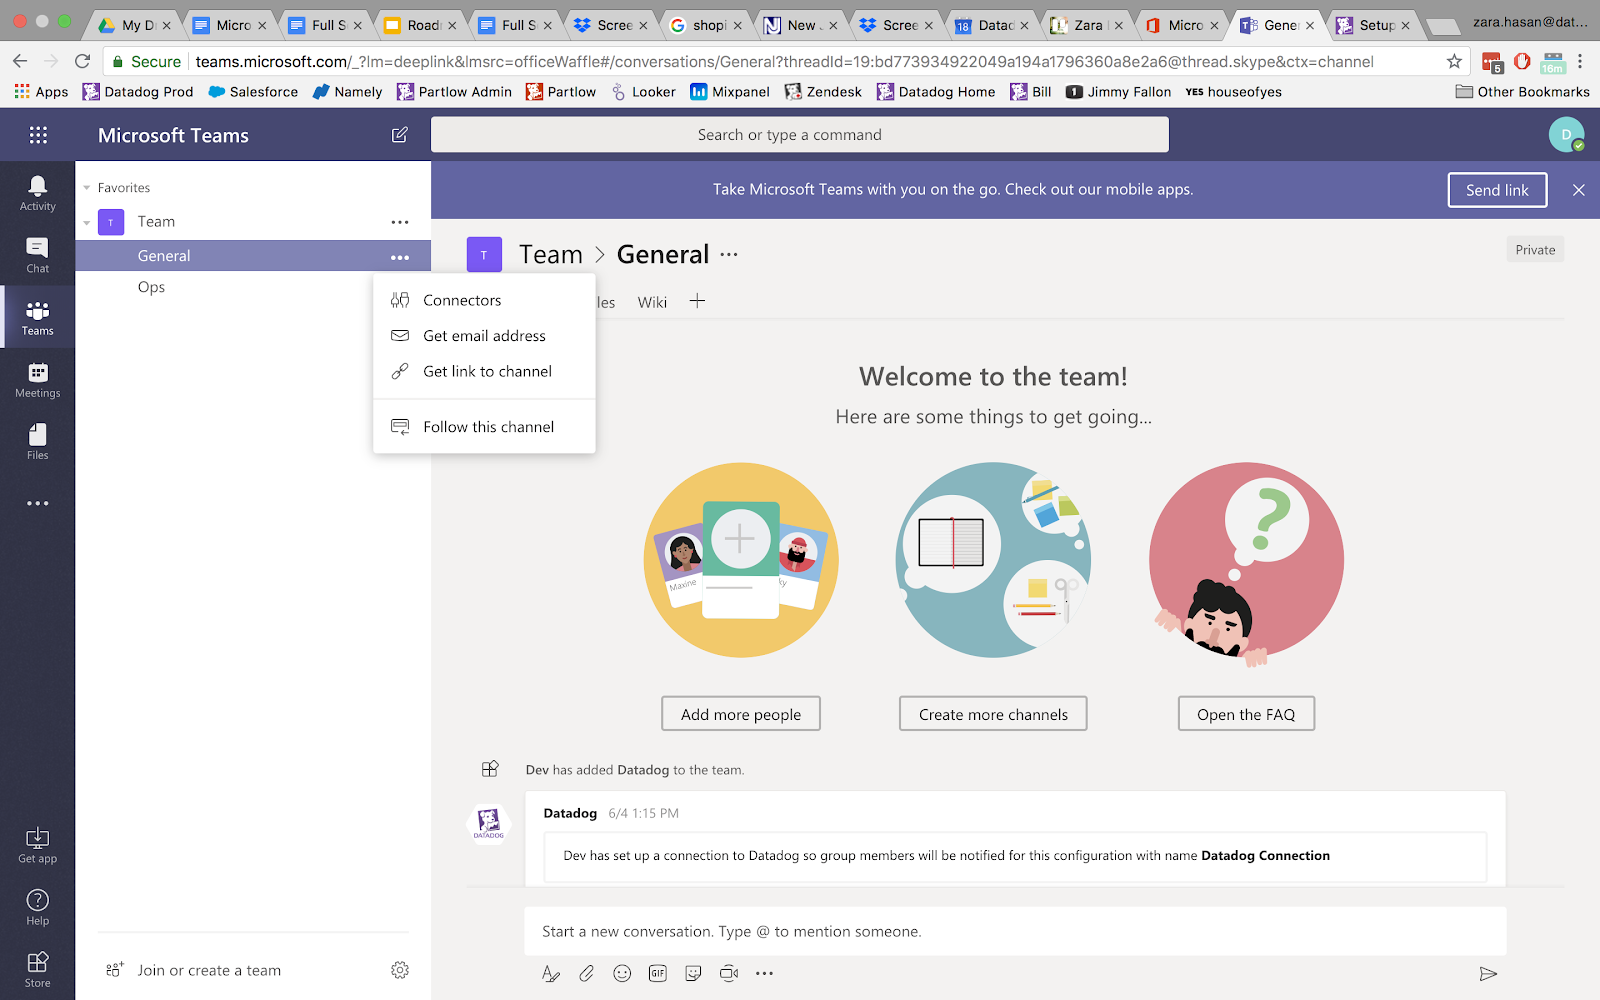Open Other Bookmarks folder
The height and width of the screenshot is (1000, 1600).
tap(1522, 92)
